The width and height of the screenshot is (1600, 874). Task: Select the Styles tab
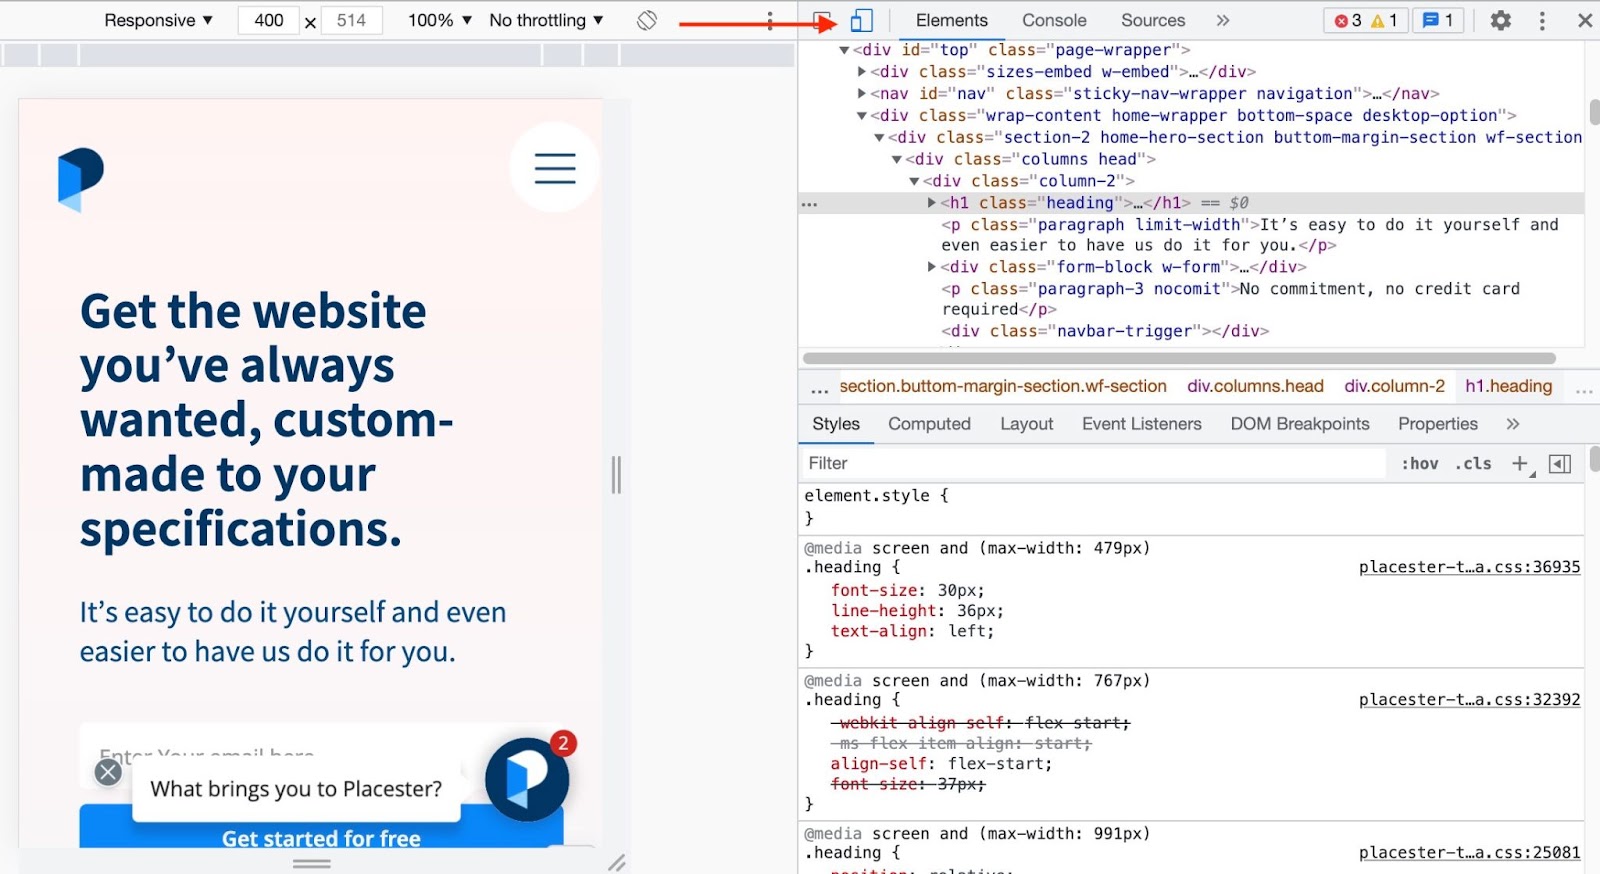[836, 424]
